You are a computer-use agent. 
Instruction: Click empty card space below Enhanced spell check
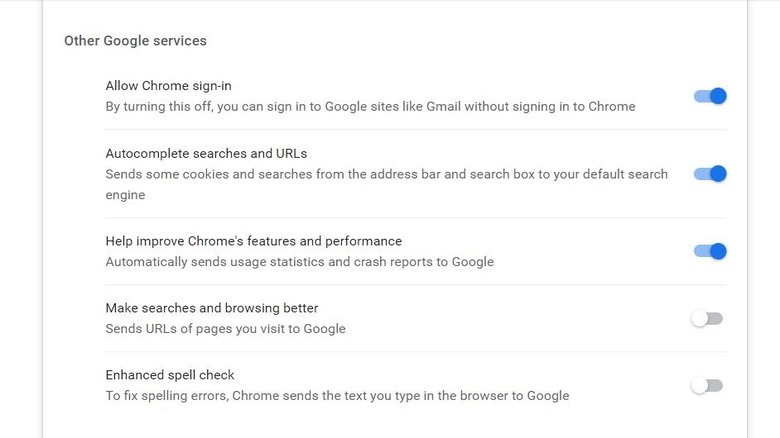pyautogui.click(x=400, y=424)
